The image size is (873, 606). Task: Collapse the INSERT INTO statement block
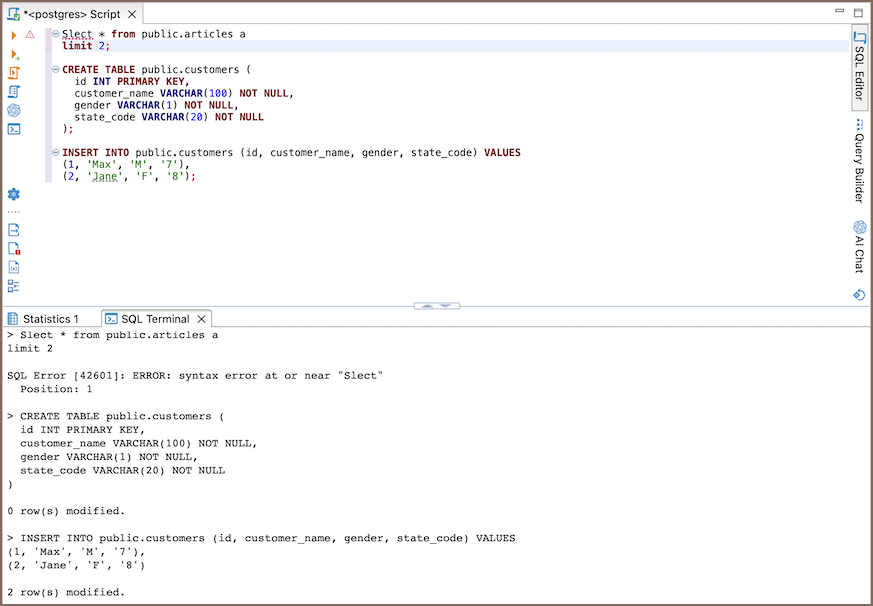(55, 153)
